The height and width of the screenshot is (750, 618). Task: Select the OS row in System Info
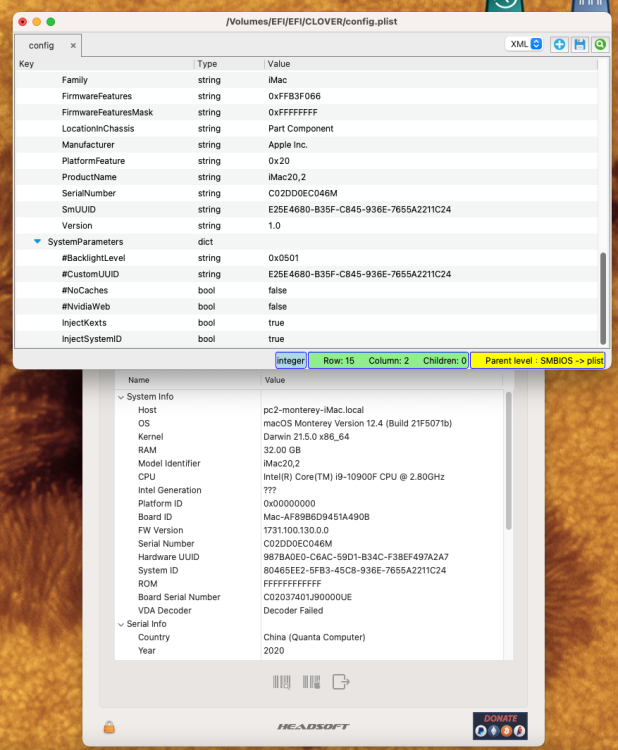point(309,423)
